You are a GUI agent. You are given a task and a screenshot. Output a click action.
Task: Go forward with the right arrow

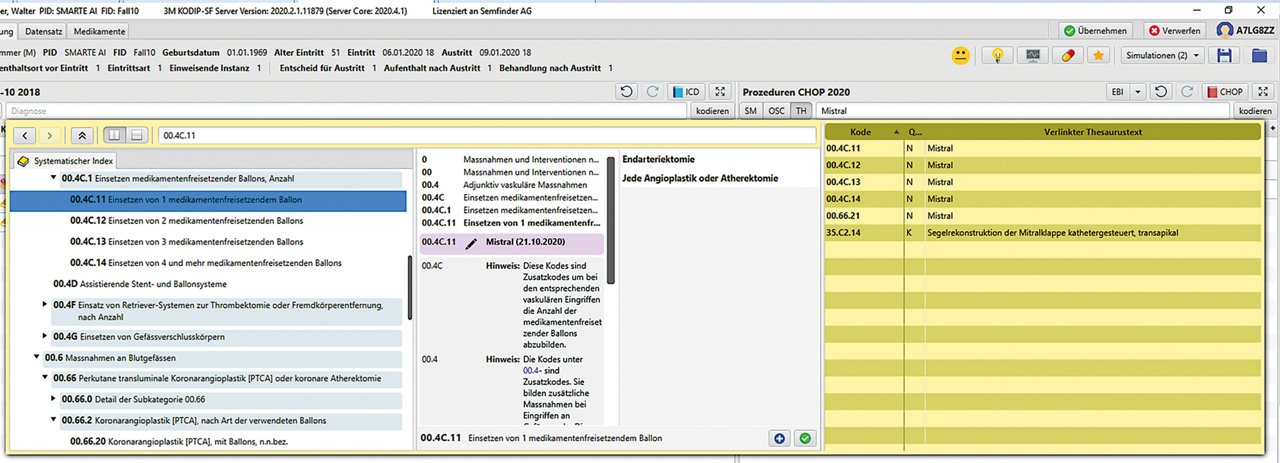[x=50, y=134]
